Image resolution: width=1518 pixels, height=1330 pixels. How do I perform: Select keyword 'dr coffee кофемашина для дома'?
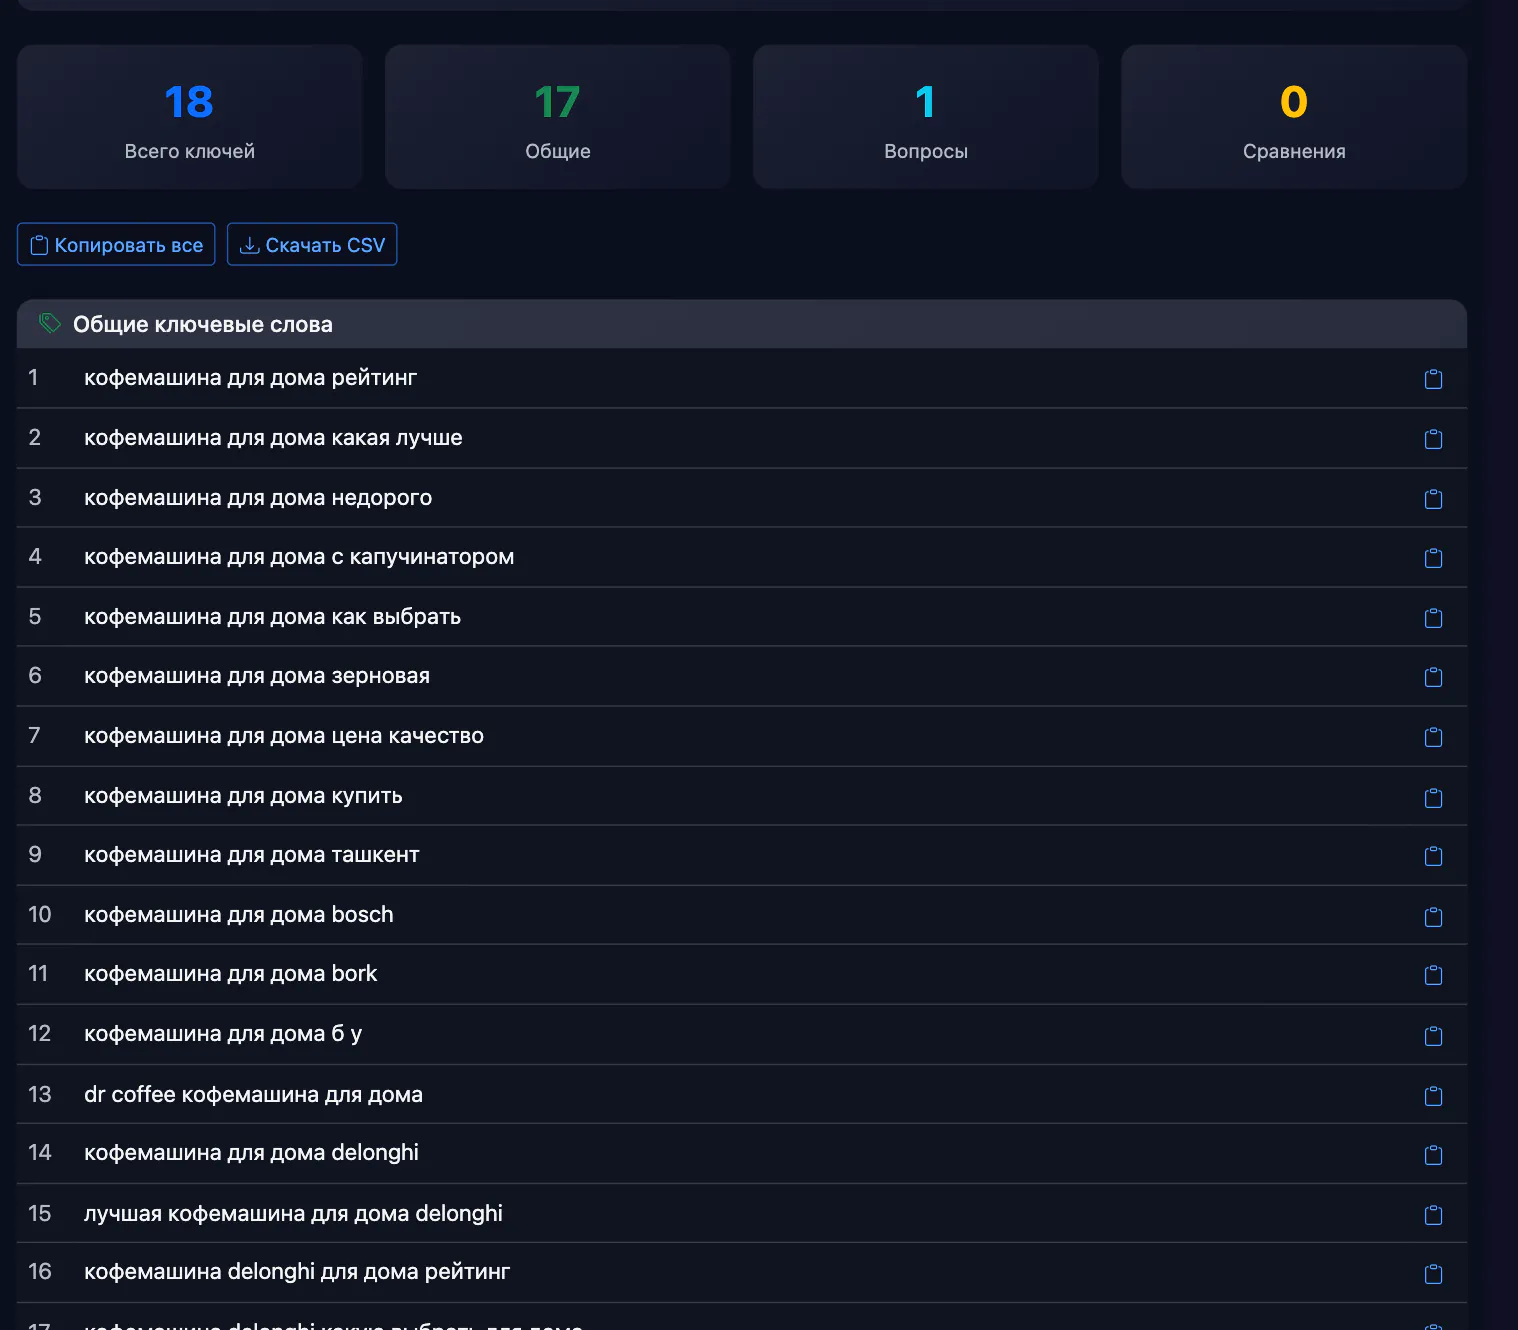(253, 1095)
